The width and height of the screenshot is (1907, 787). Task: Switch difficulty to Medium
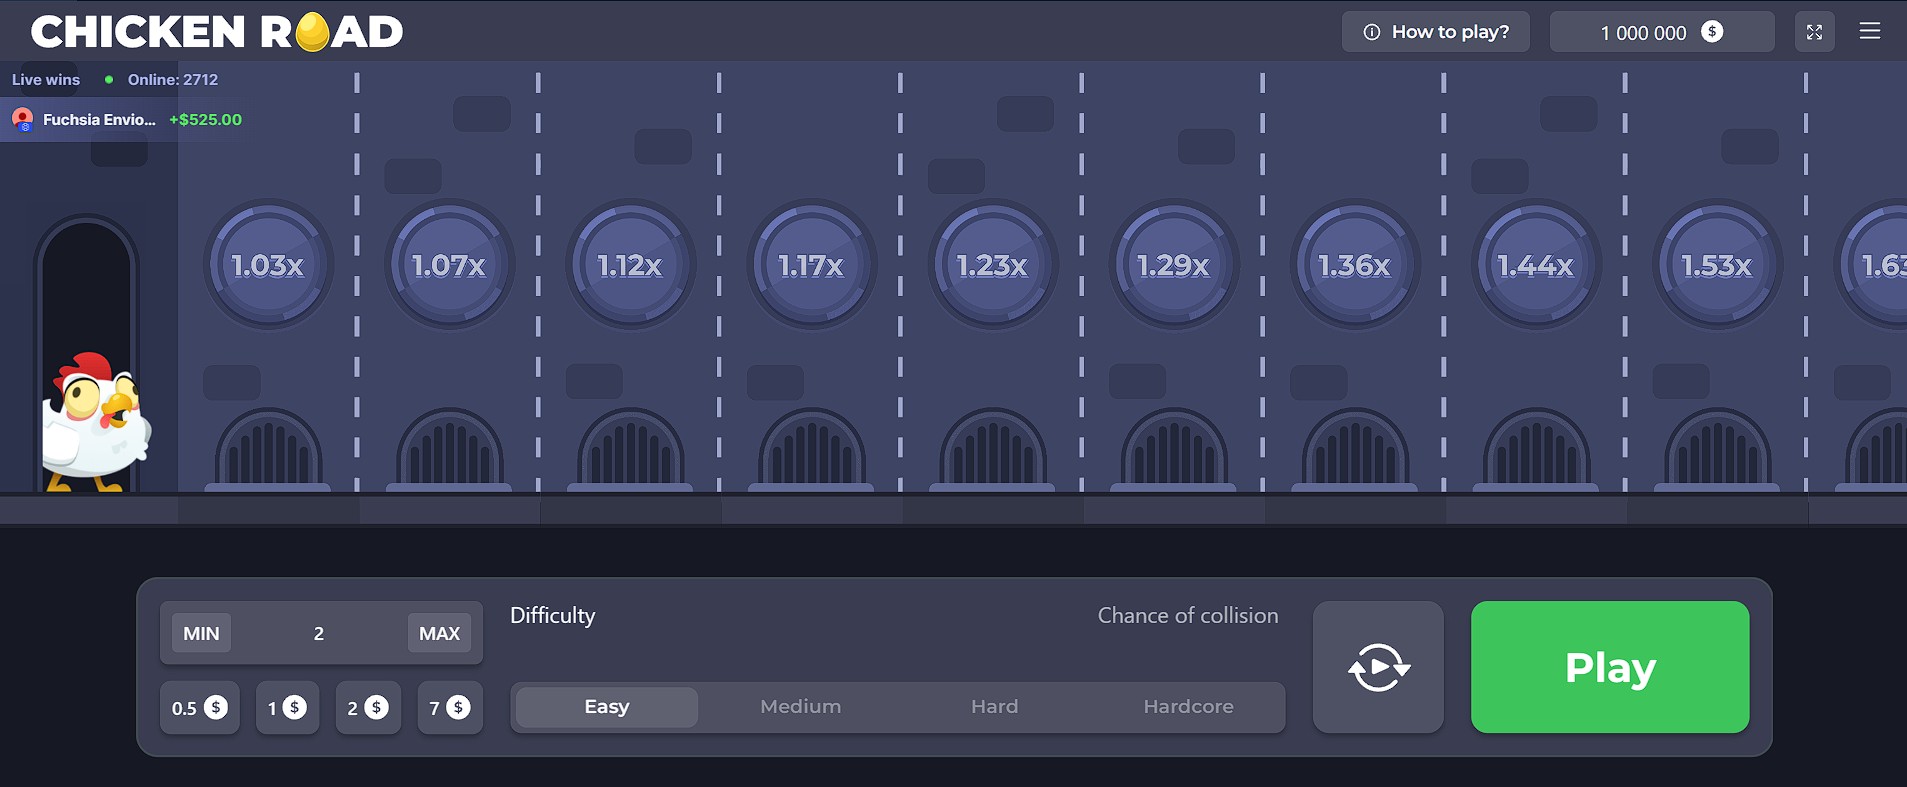coord(800,707)
